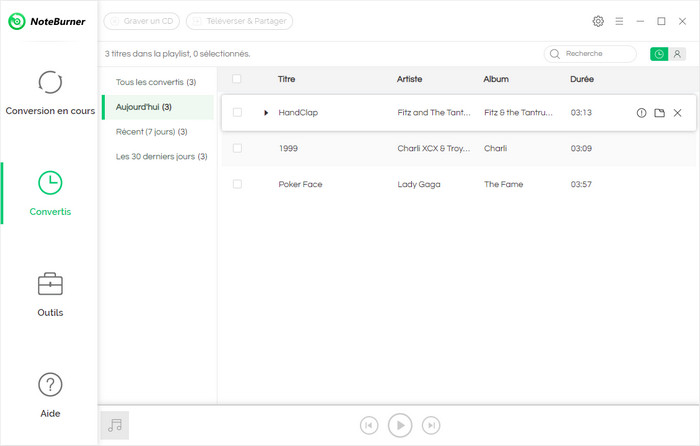Select the Poker Face track title

pyautogui.click(x=300, y=184)
